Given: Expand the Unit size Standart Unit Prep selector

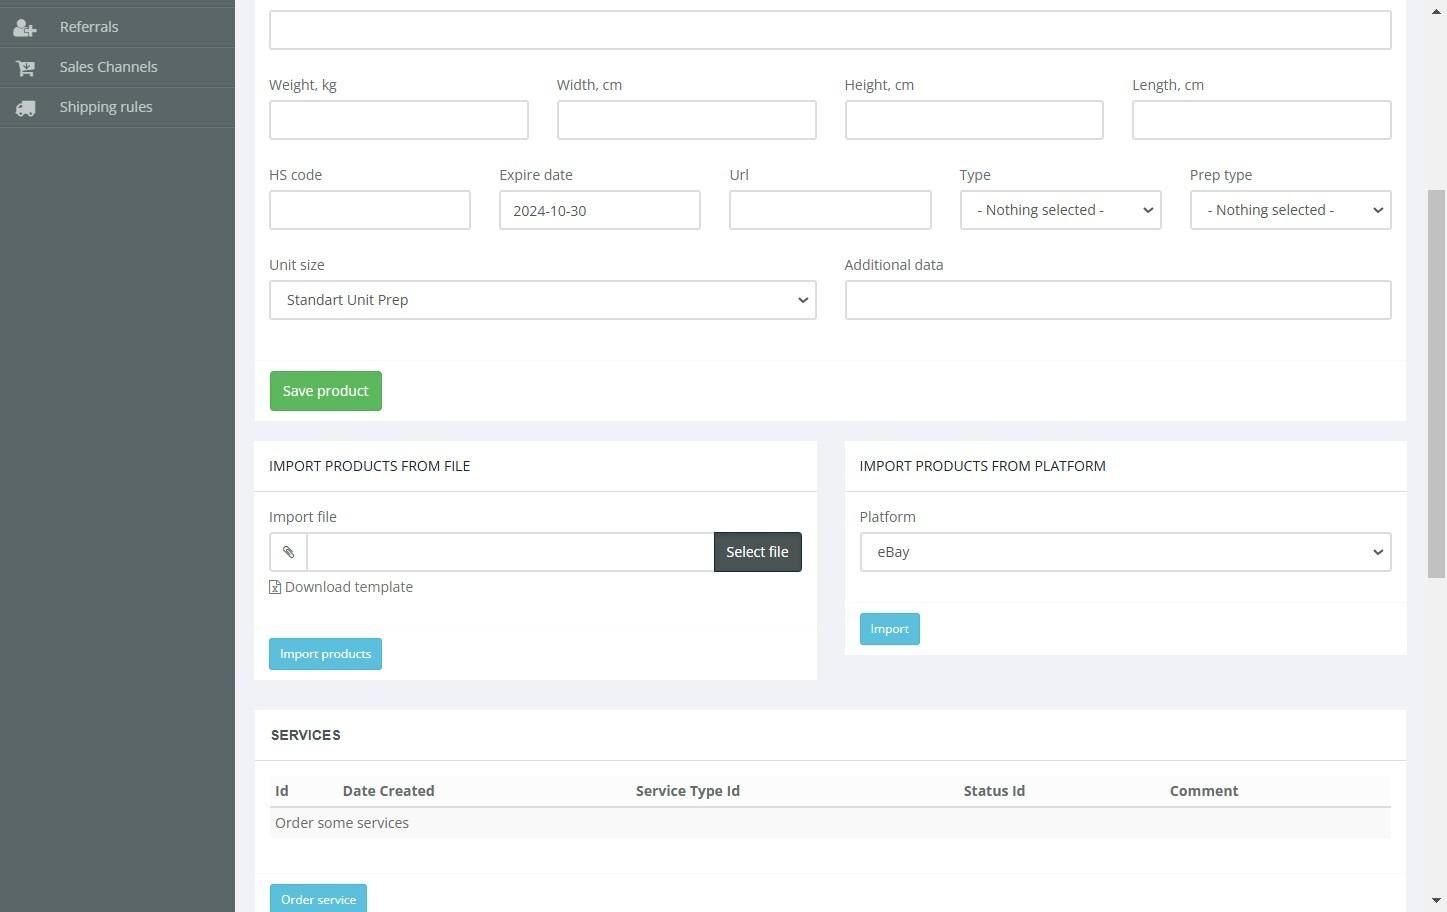Looking at the screenshot, I should point(542,300).
